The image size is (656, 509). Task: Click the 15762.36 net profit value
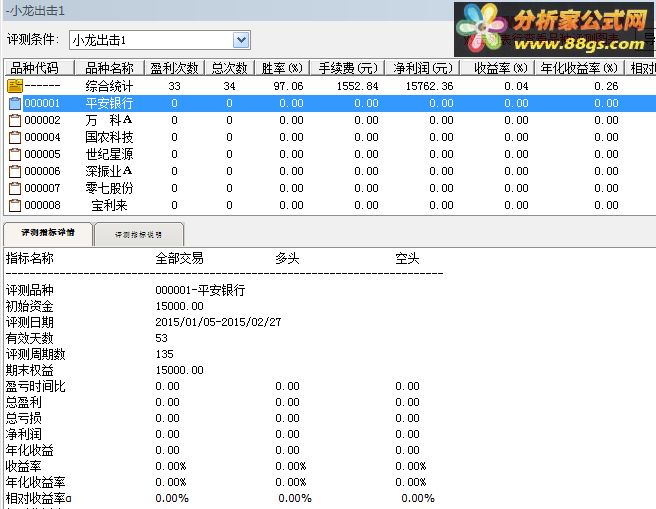(430, 86)
